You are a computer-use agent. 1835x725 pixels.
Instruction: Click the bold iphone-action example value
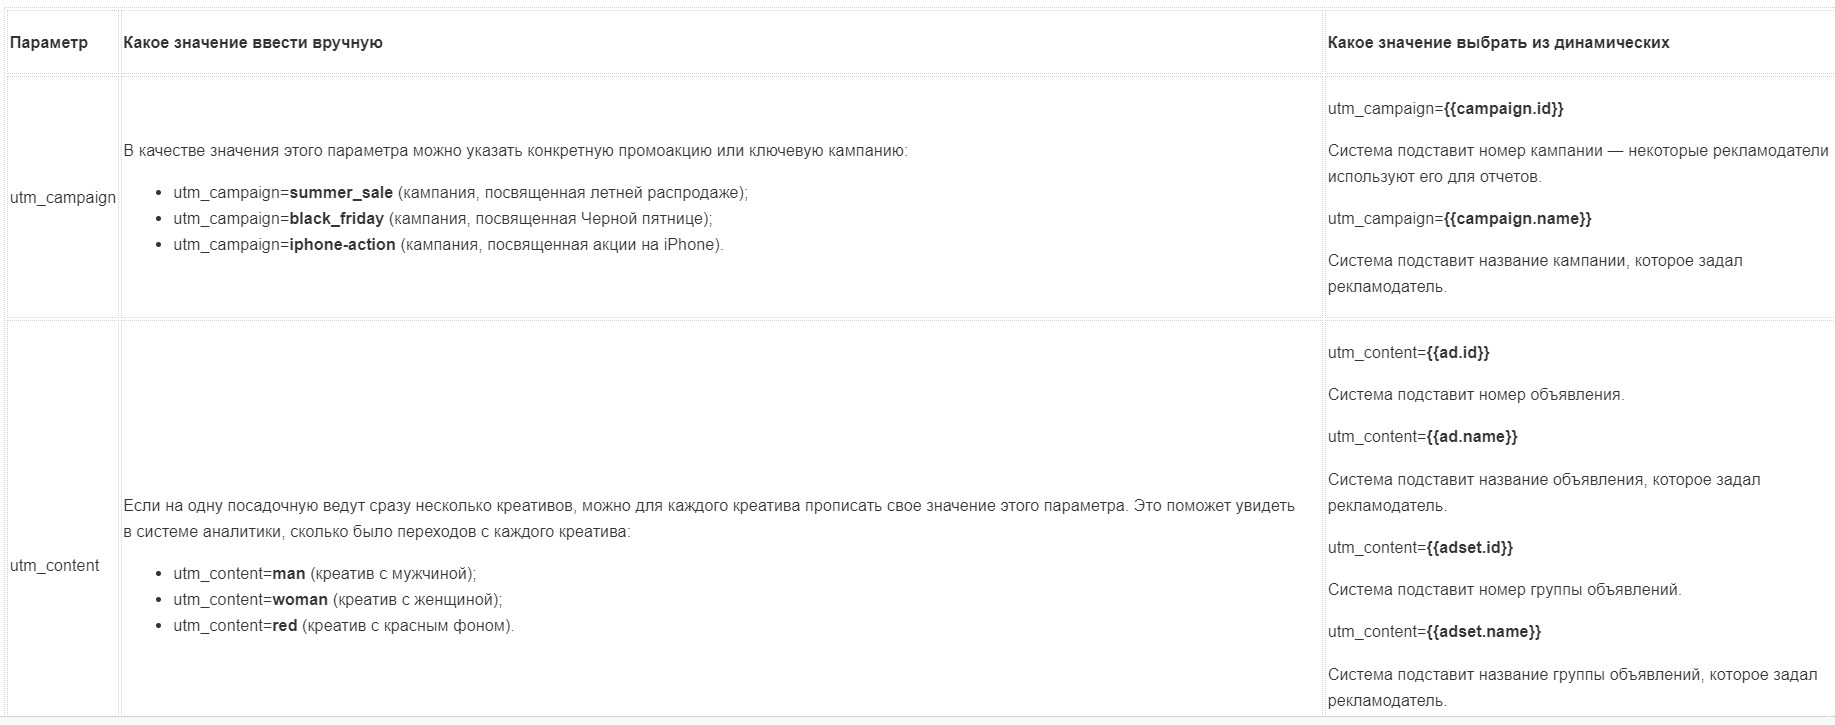click(342, 245)
